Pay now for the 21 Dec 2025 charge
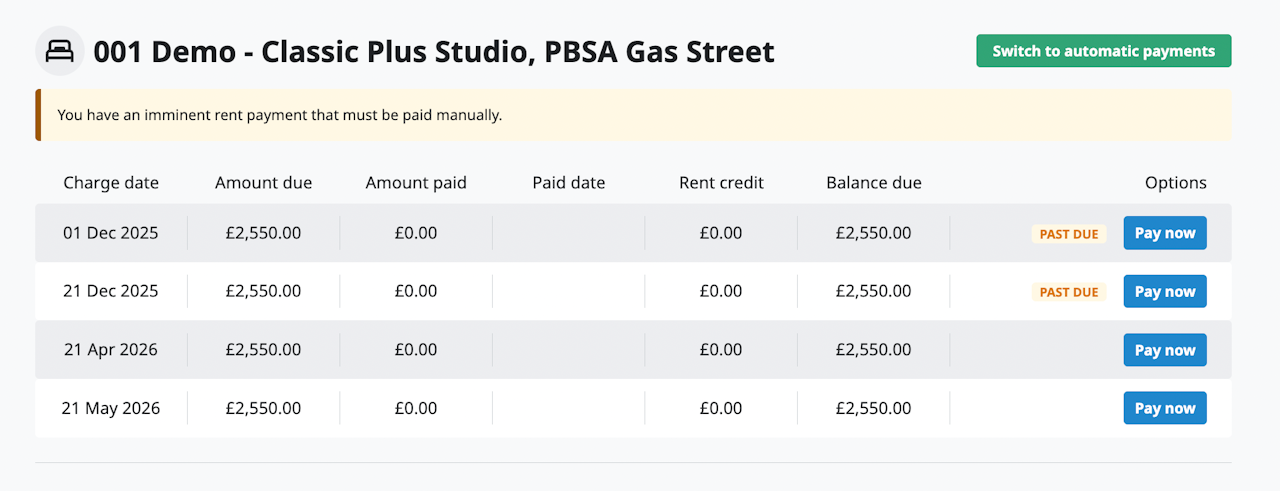 [x=1164, y=292]
